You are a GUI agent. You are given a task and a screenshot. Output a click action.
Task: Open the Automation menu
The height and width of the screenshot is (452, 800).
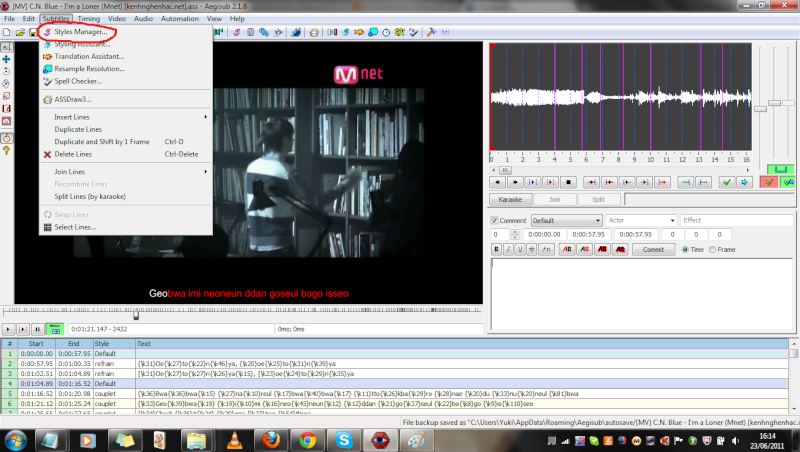pyautogui.click(x=180, y=19)
